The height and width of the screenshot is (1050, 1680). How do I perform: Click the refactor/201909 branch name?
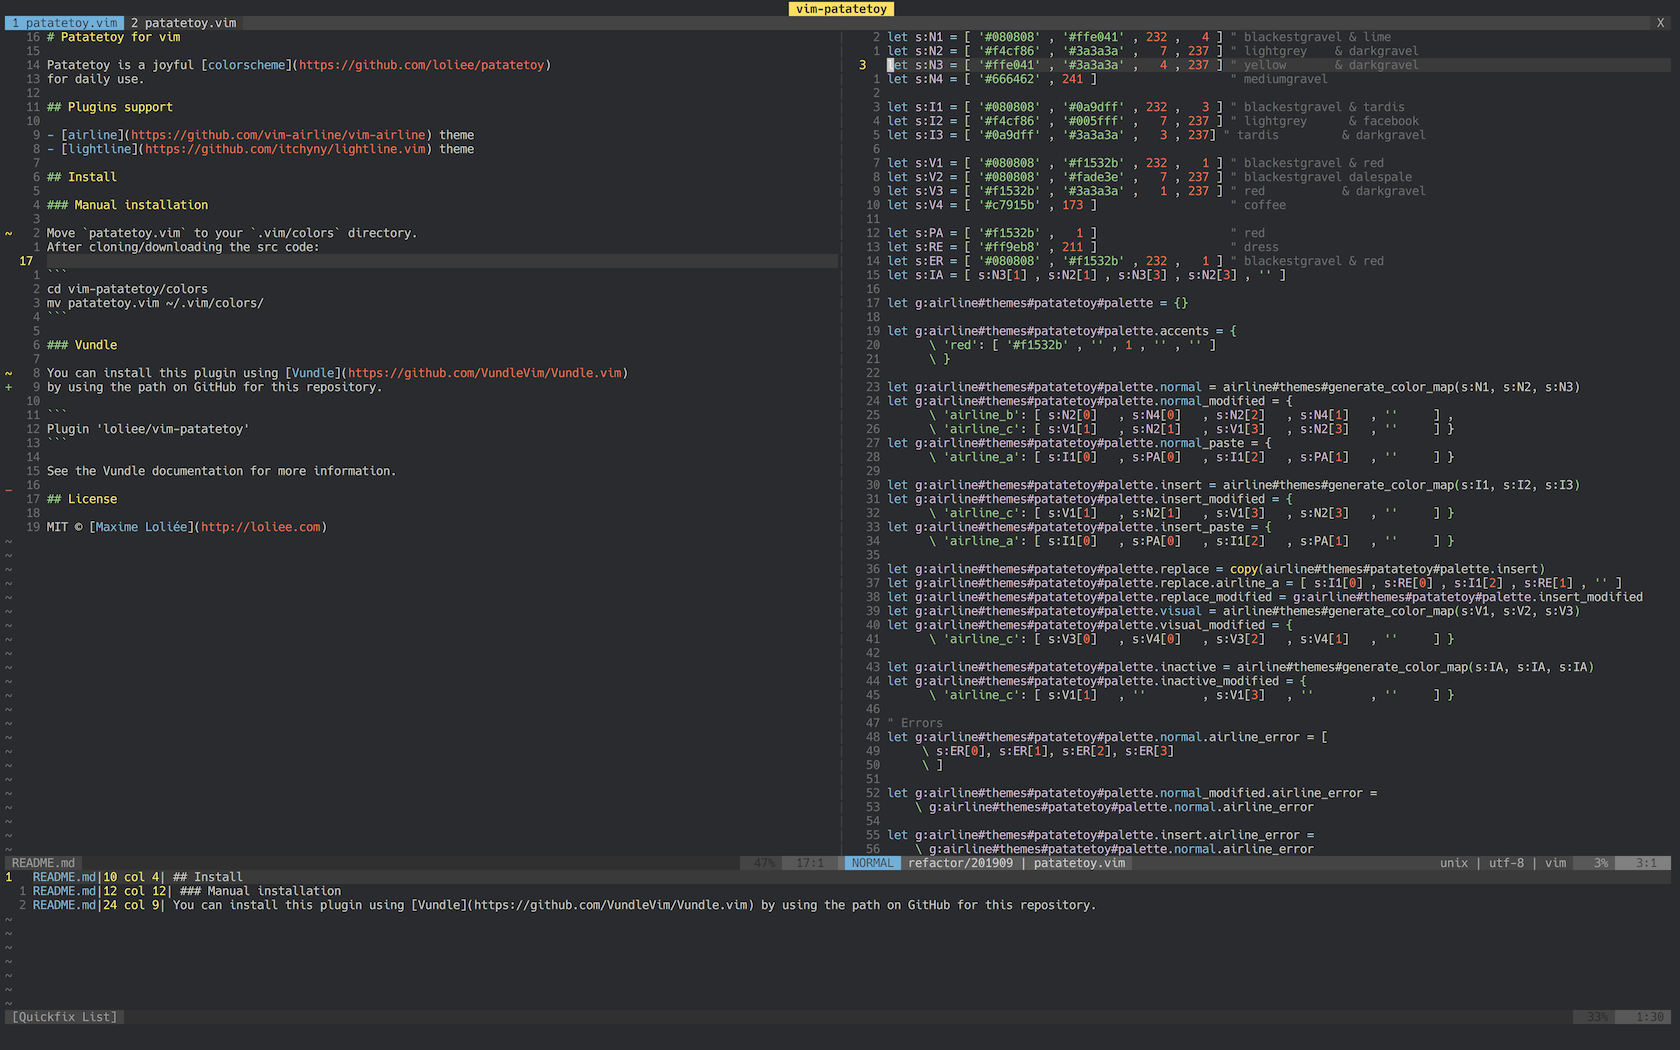click(x=960, y=863)
